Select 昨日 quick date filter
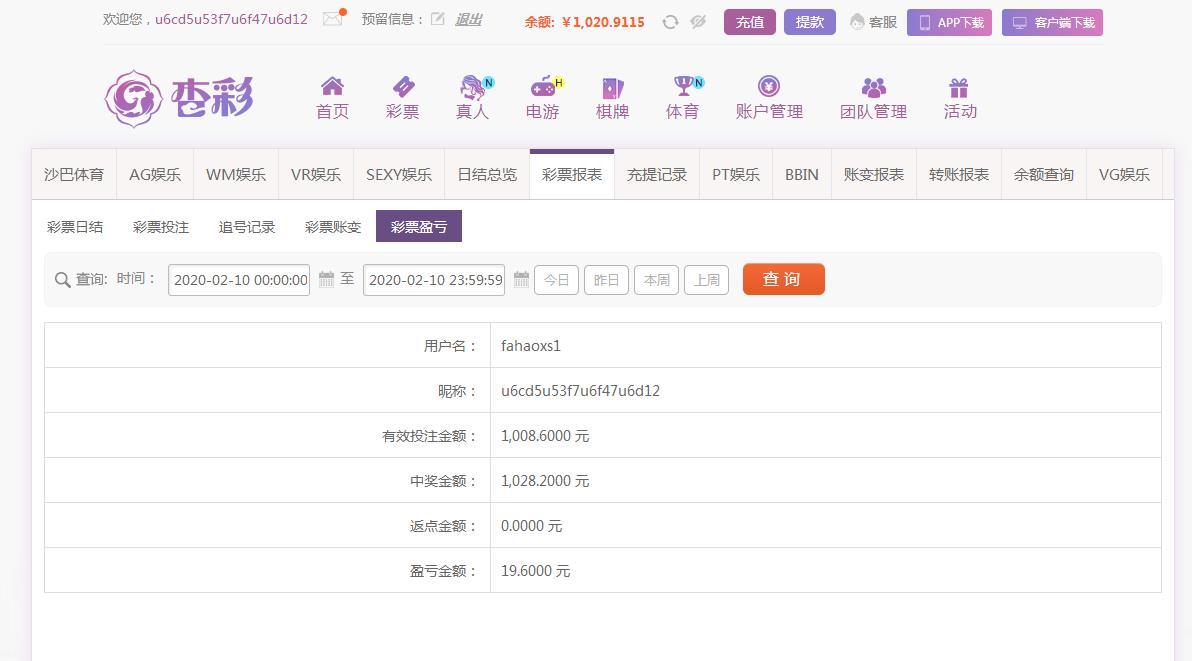This screenshot has height=661, width=1192. [606, 280]
